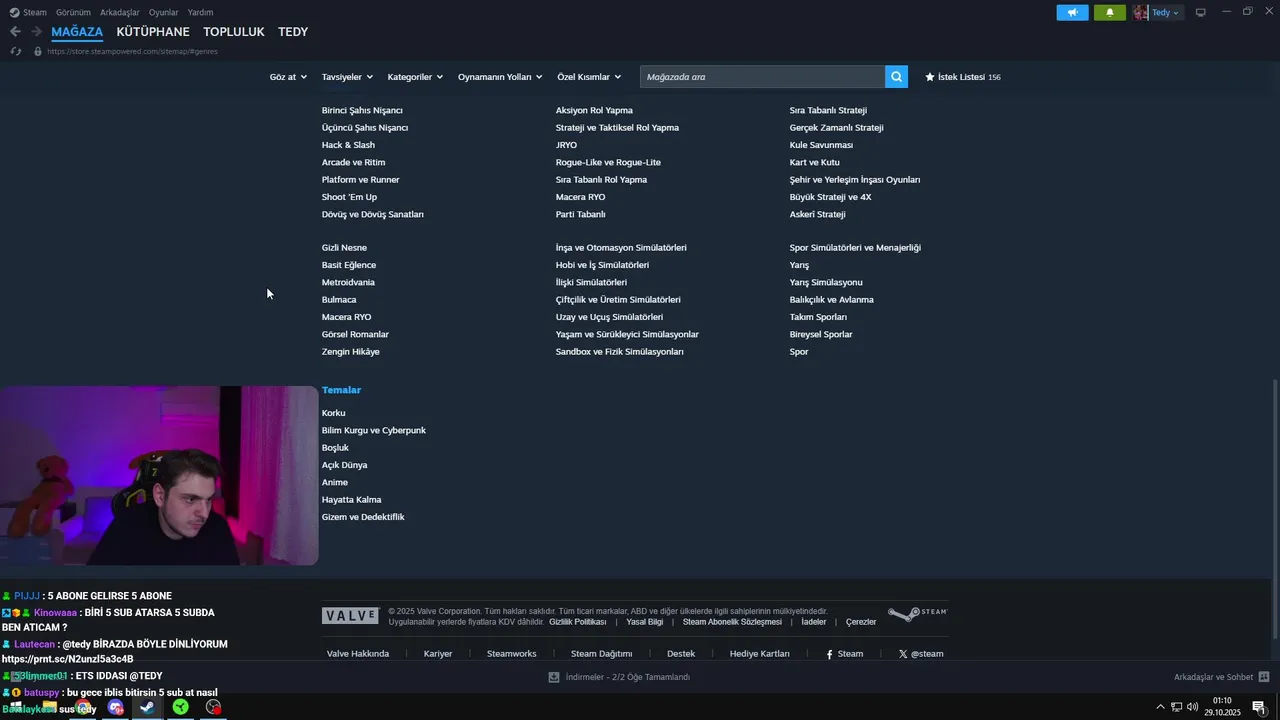Open Kule Savunması genre
Screen dimensions: 1280x720
[x=821, y=145]
